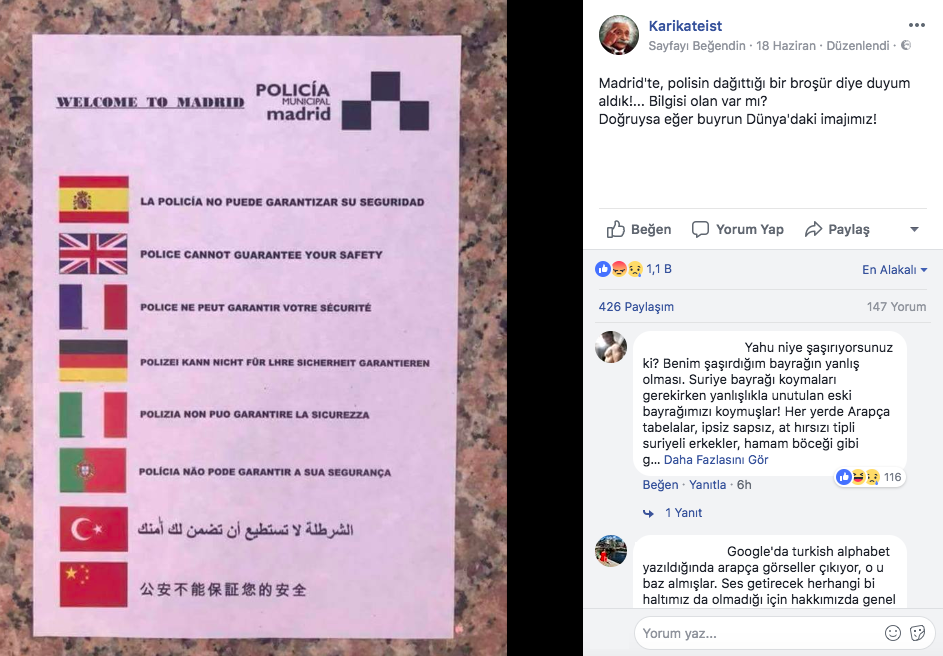Open the Karikateist page name link
Image resolution: width=943 pixels, height=656 pixels.
tap(685, 26)
